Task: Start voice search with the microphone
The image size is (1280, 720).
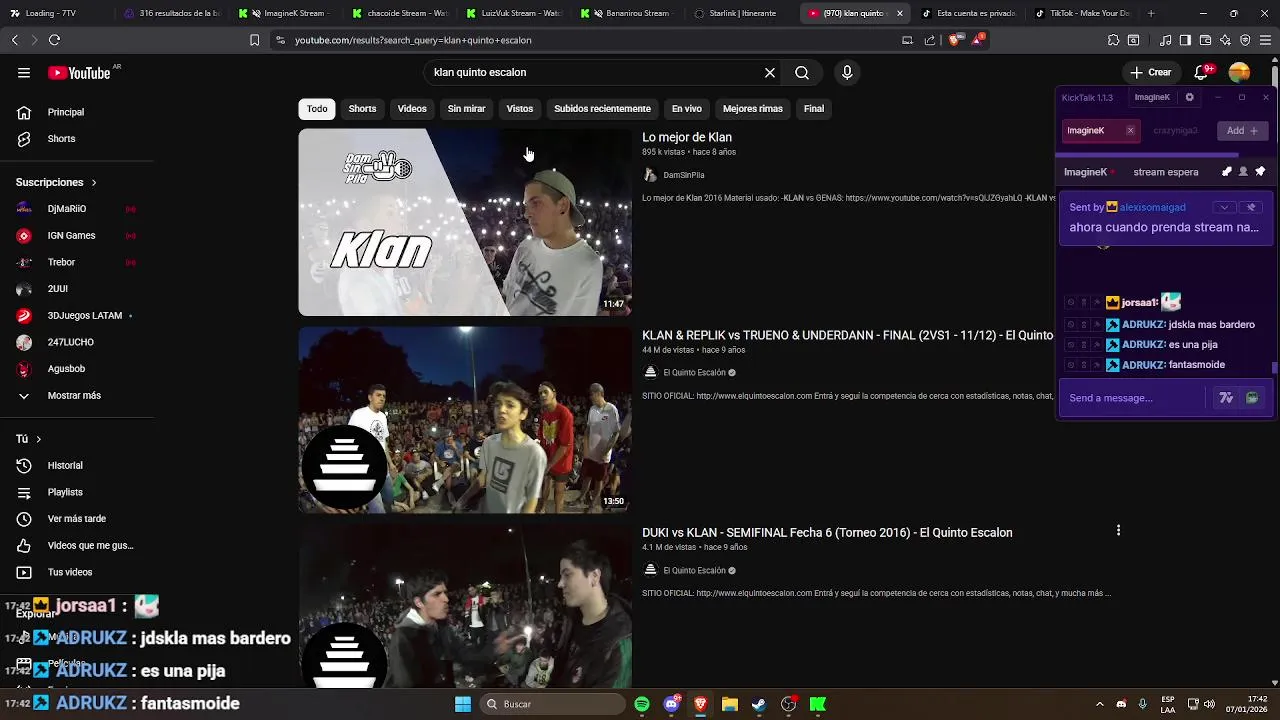Action: [847, 72]
